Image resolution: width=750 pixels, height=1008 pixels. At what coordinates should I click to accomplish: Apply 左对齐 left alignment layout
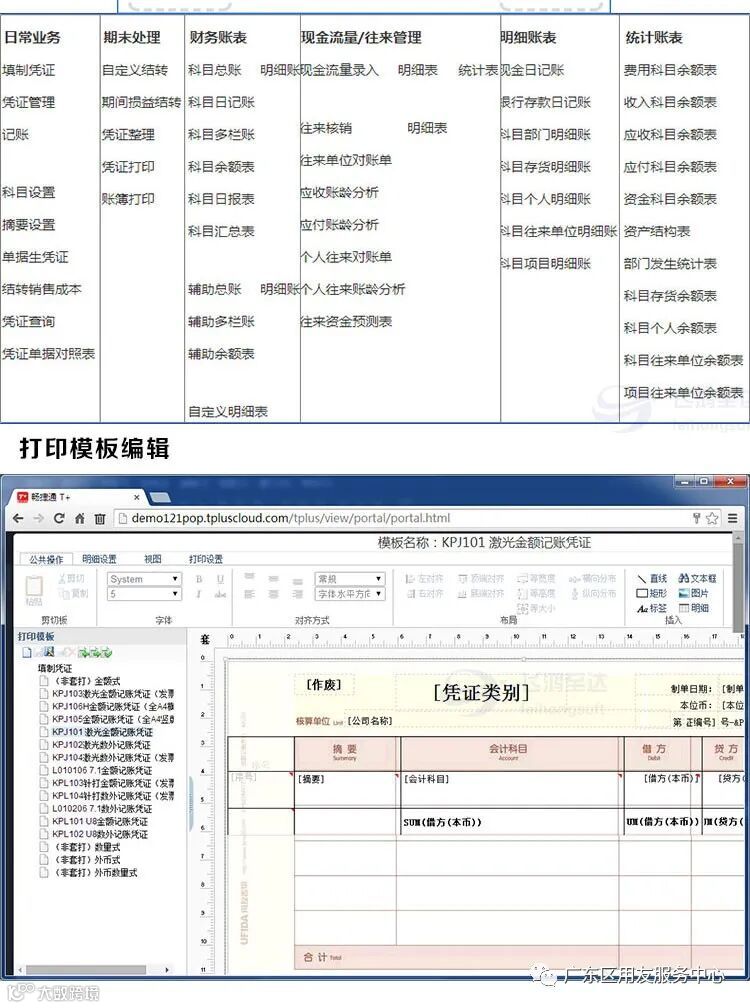(424, 579)
